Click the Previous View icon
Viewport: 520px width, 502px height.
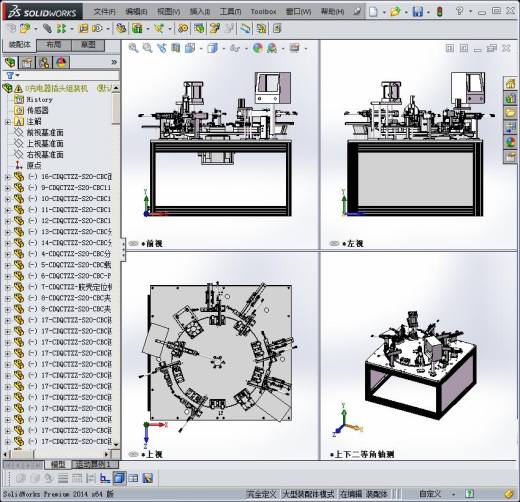coord(162,48)
